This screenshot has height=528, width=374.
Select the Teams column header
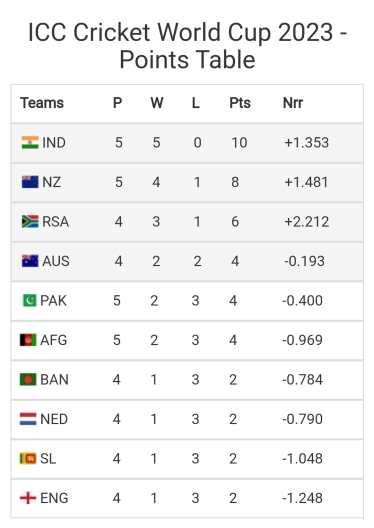42,103
